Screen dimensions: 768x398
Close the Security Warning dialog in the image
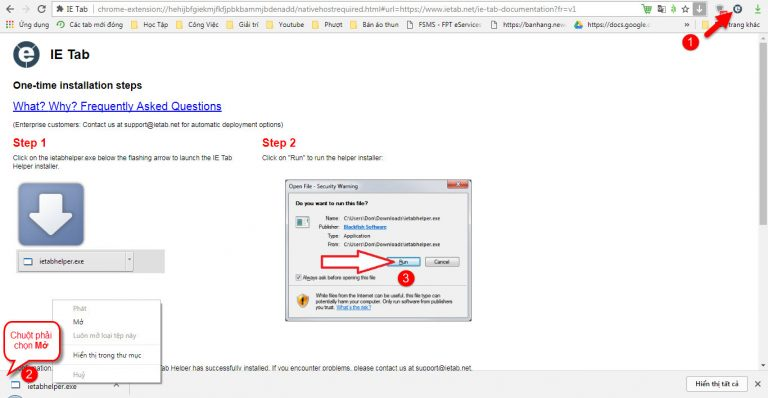coord(458,185)
